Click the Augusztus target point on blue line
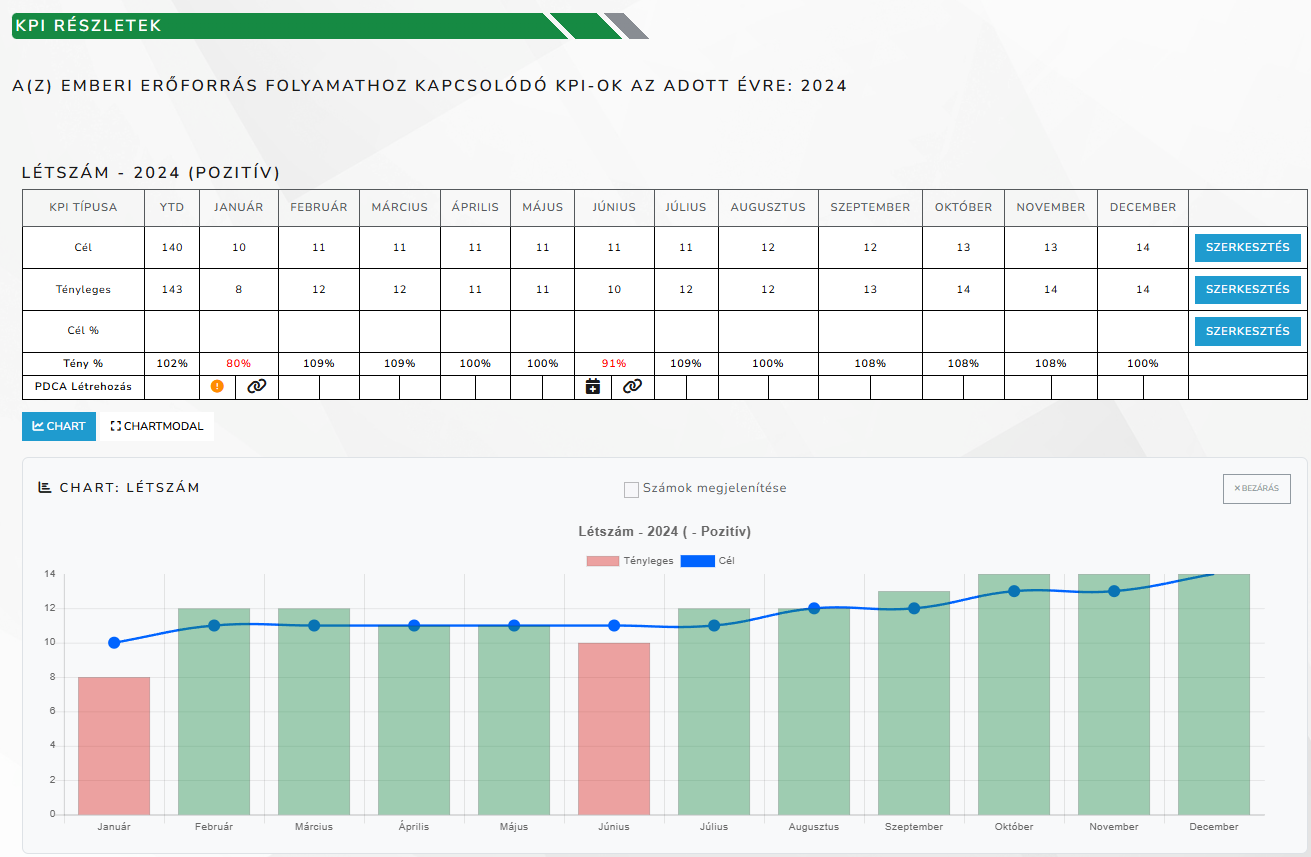Image resolution: width=1311 pixels, height=857 pixels. tap(814, 608)
